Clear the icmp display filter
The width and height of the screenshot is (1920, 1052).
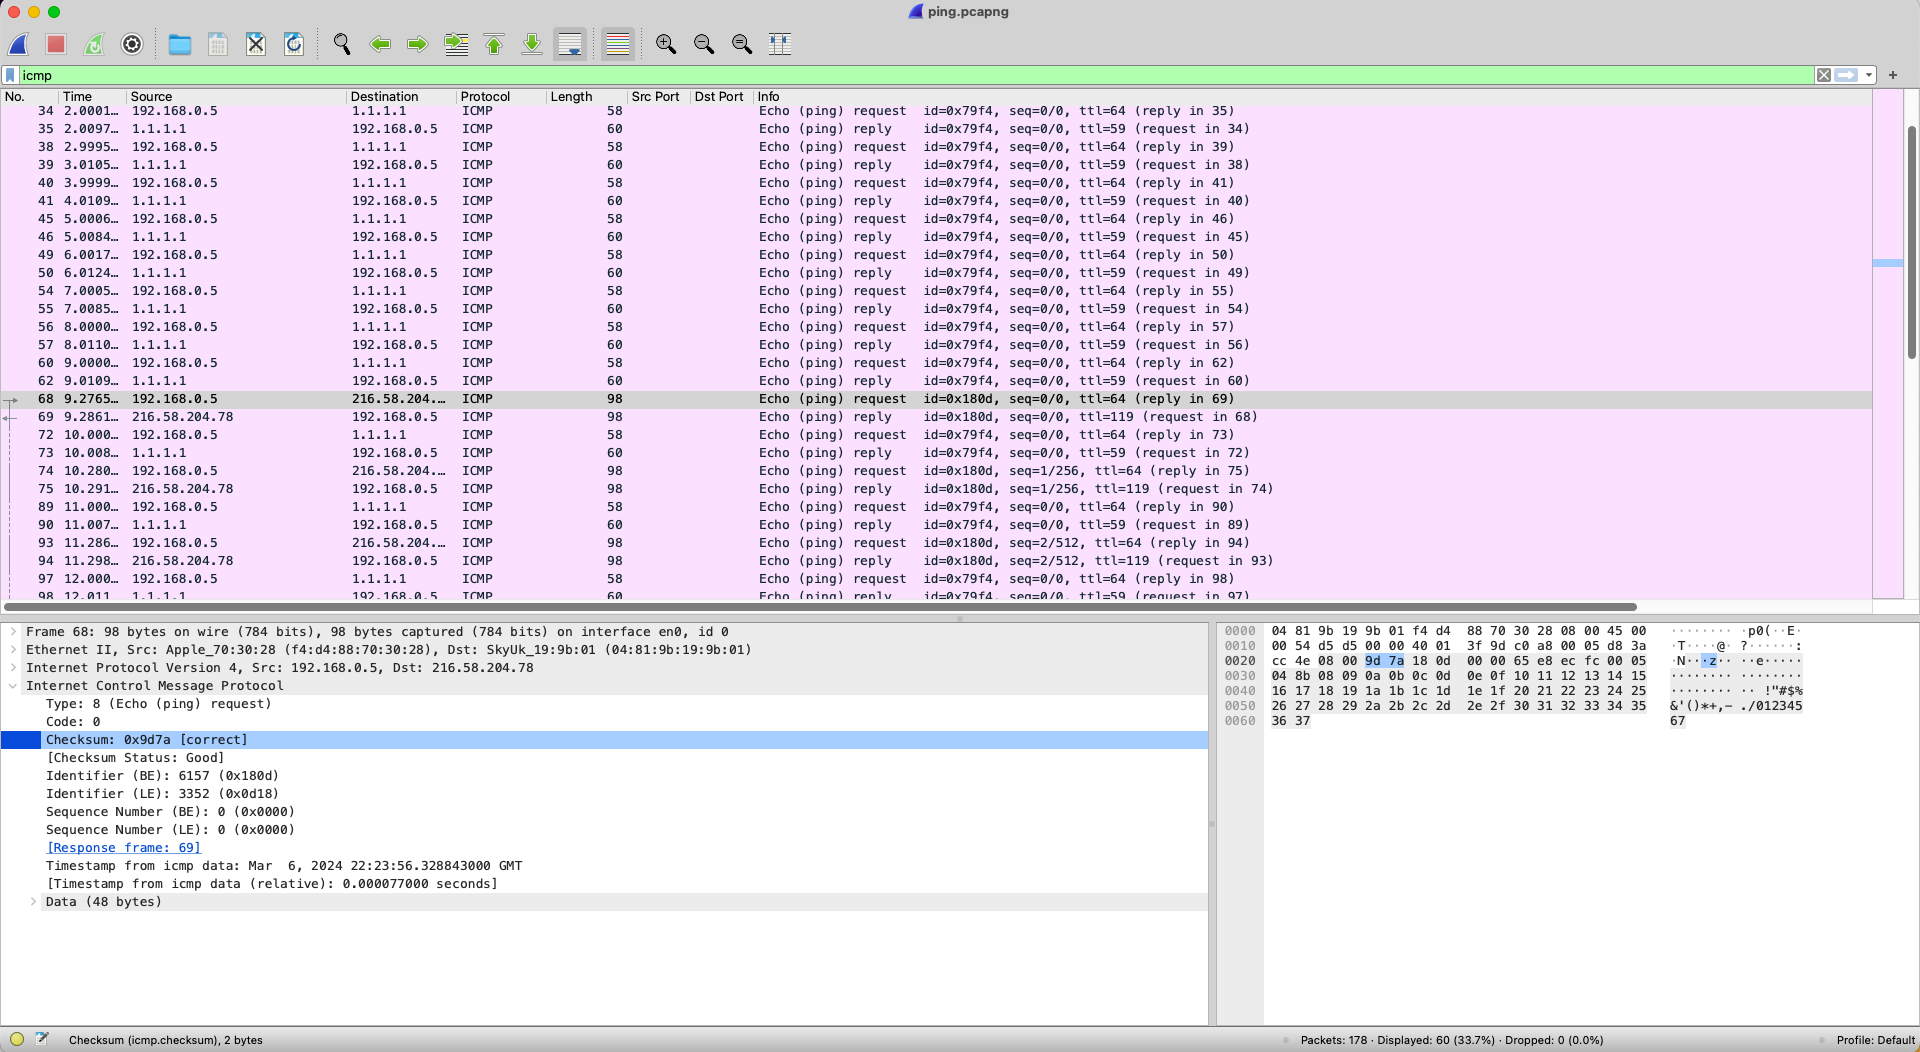click(1824, 75)
